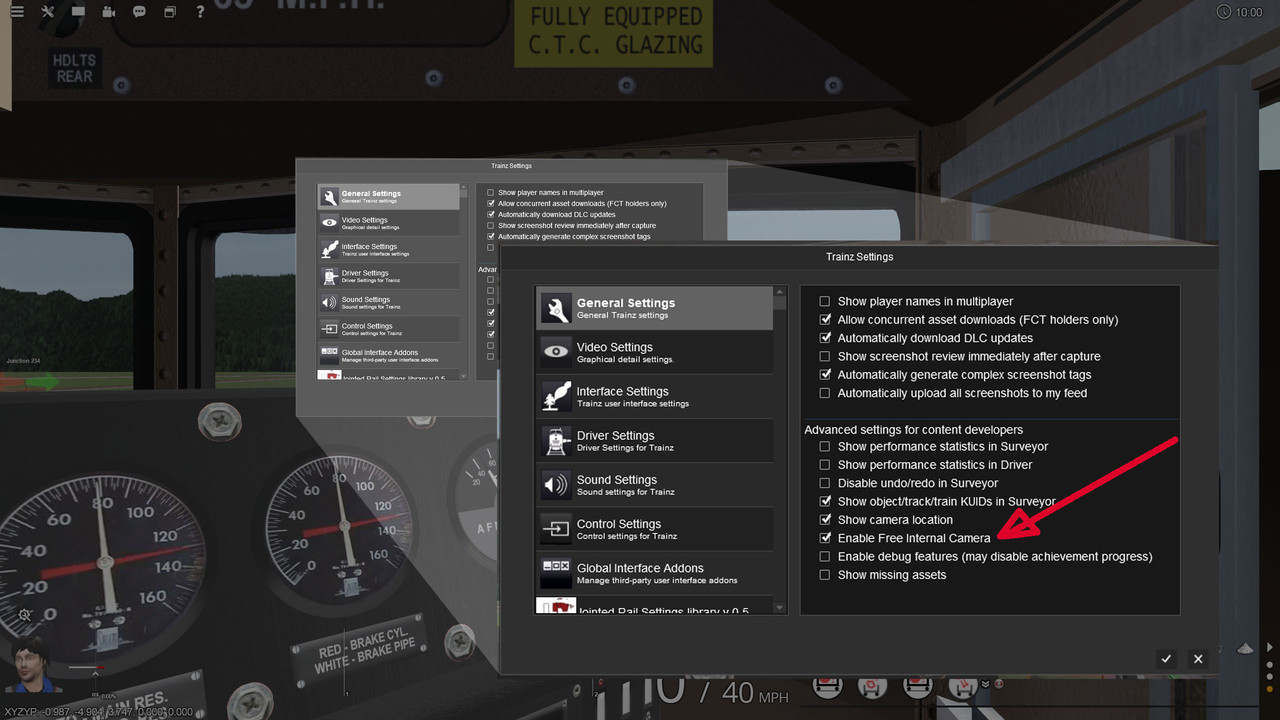Viewport: 1280px width, 720px height.
Task: Open the chat speech bubble icon
Action: pos(139,12)
